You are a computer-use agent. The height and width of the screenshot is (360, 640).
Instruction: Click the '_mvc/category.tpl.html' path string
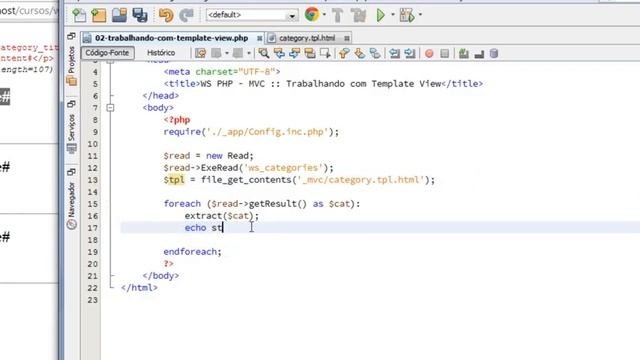(360, 180)
